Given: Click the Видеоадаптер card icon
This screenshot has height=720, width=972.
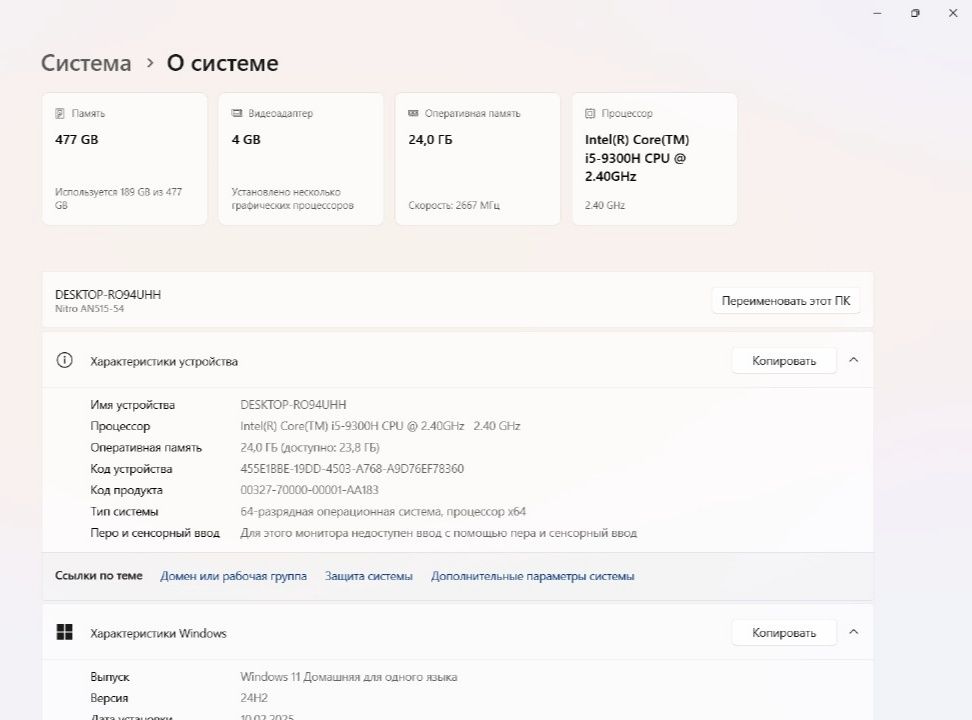Looking at the screenshot, I should 237,113.
